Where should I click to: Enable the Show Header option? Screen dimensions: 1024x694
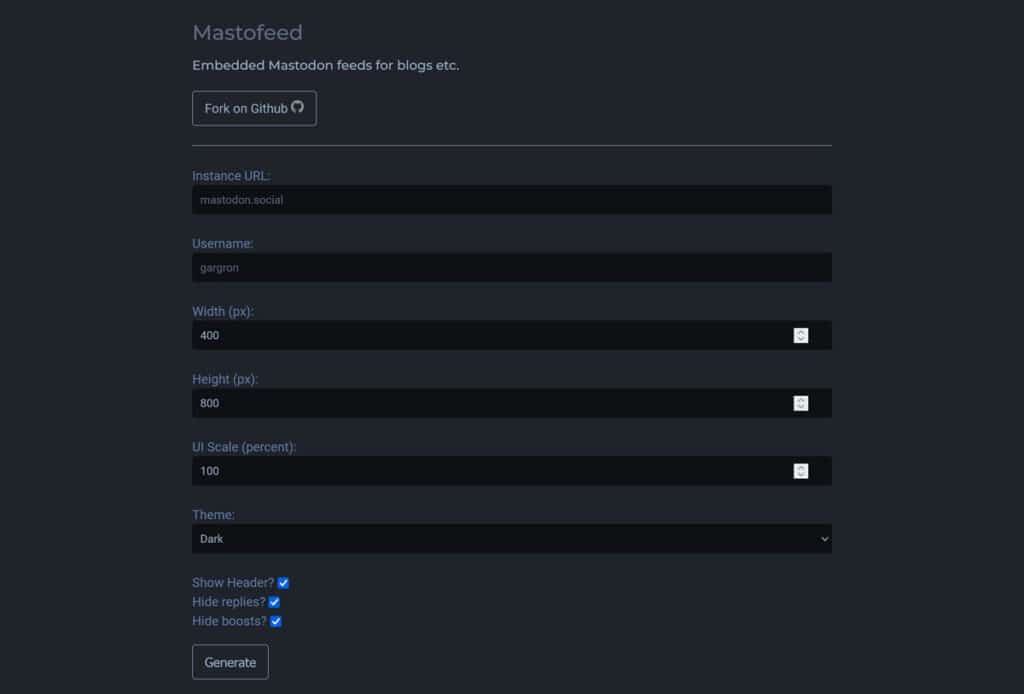(283, 582)
